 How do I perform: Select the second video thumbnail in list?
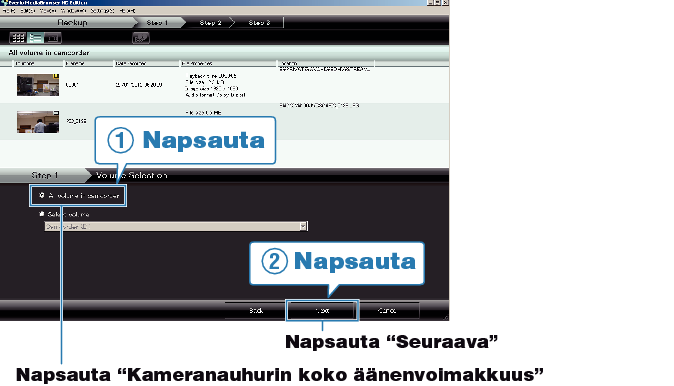(38, 122)
